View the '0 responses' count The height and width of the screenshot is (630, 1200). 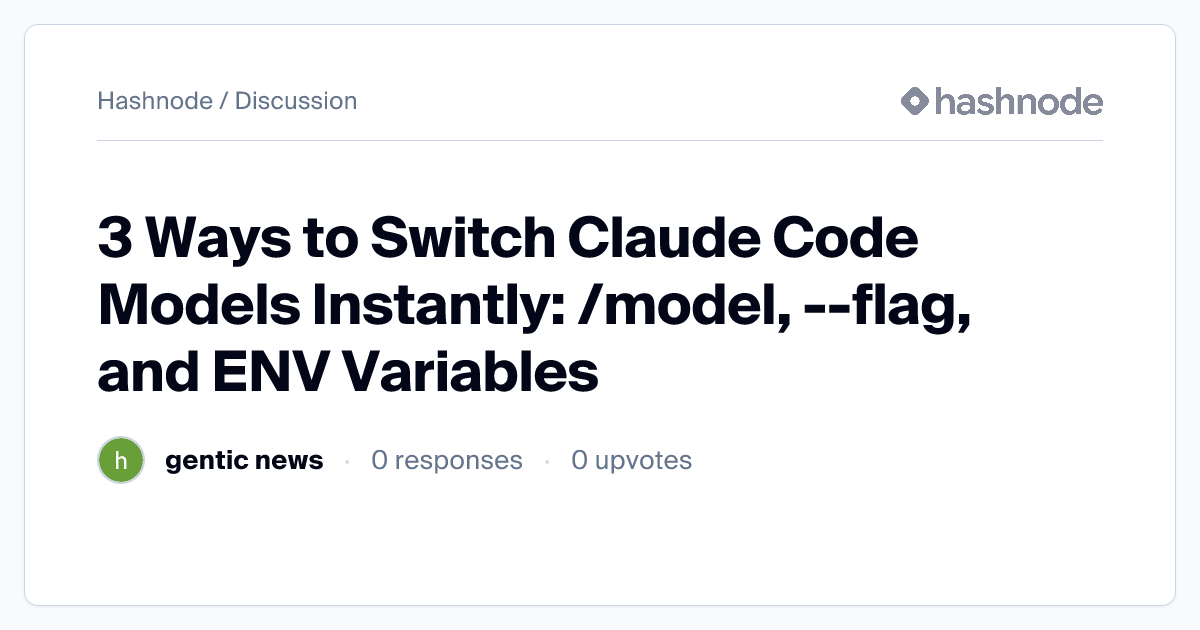(446, 461)
